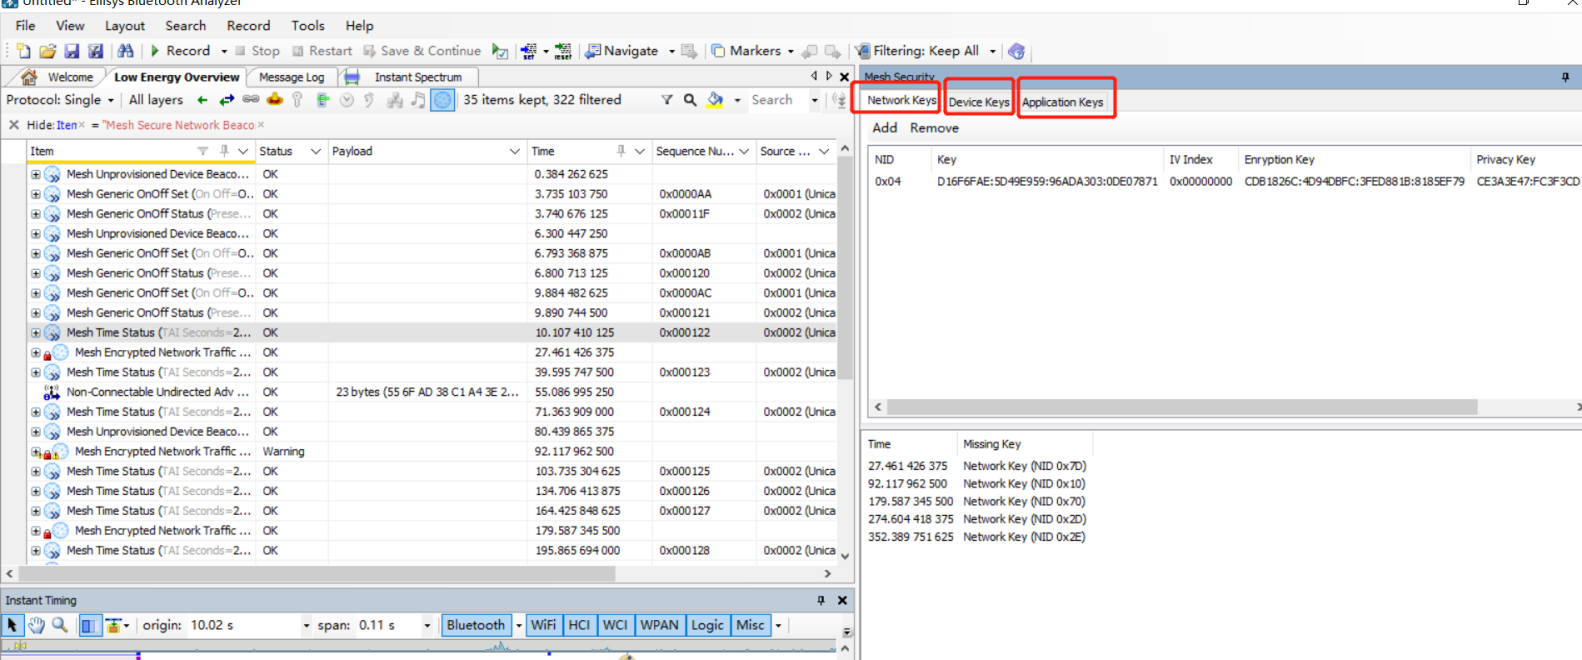
Task: Click the Navigate toolbar button
Action: click(622, 51)
